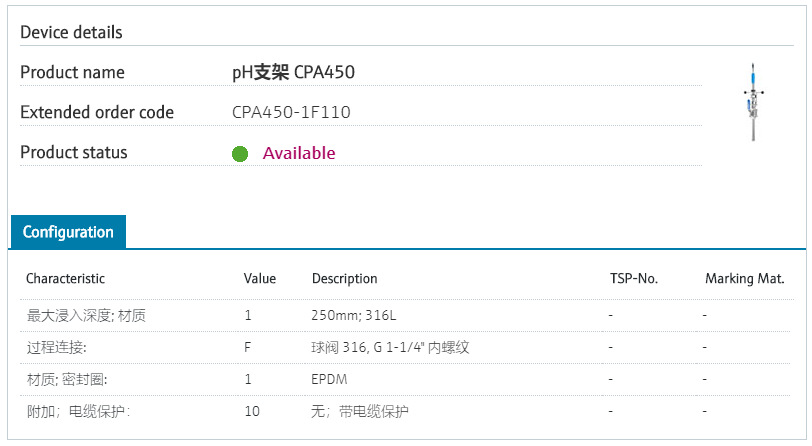
Task: Open the CPA450 product image thumbnail
Action: (x=750, y=103)
